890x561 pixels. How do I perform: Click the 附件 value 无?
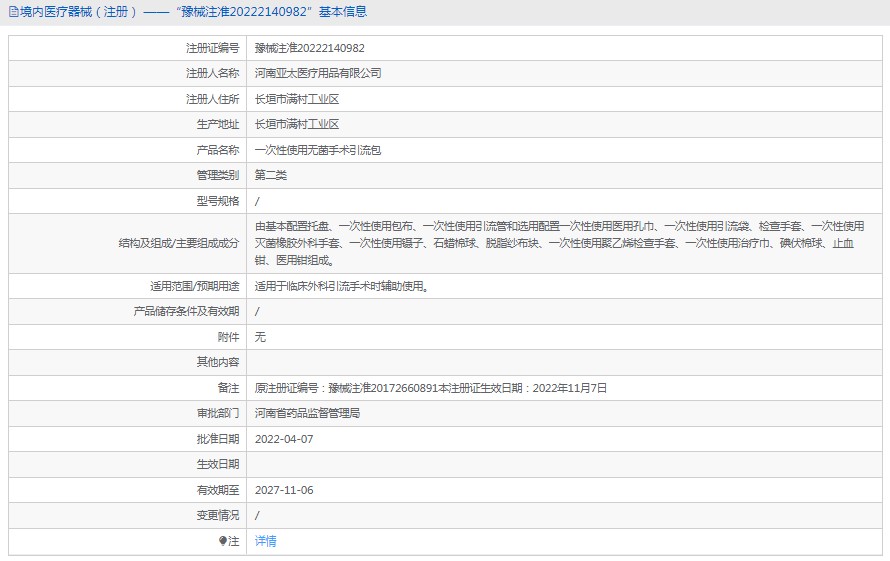click(261, 337)
